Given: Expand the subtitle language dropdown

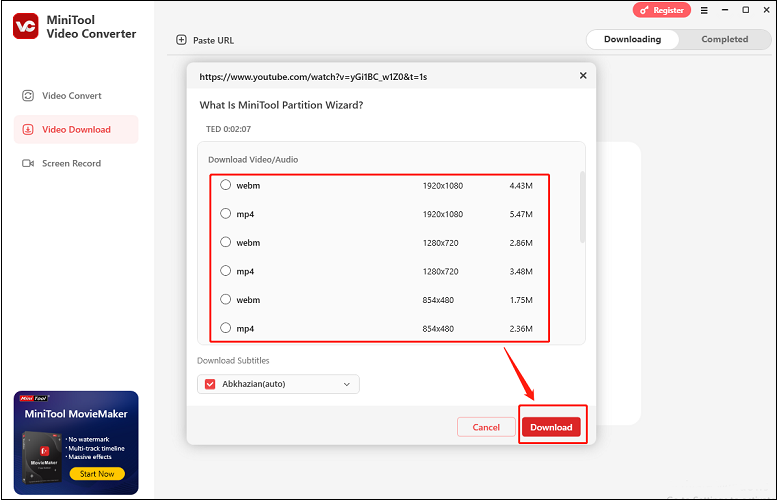Looking at the screenshot, I should pos(347,384).
